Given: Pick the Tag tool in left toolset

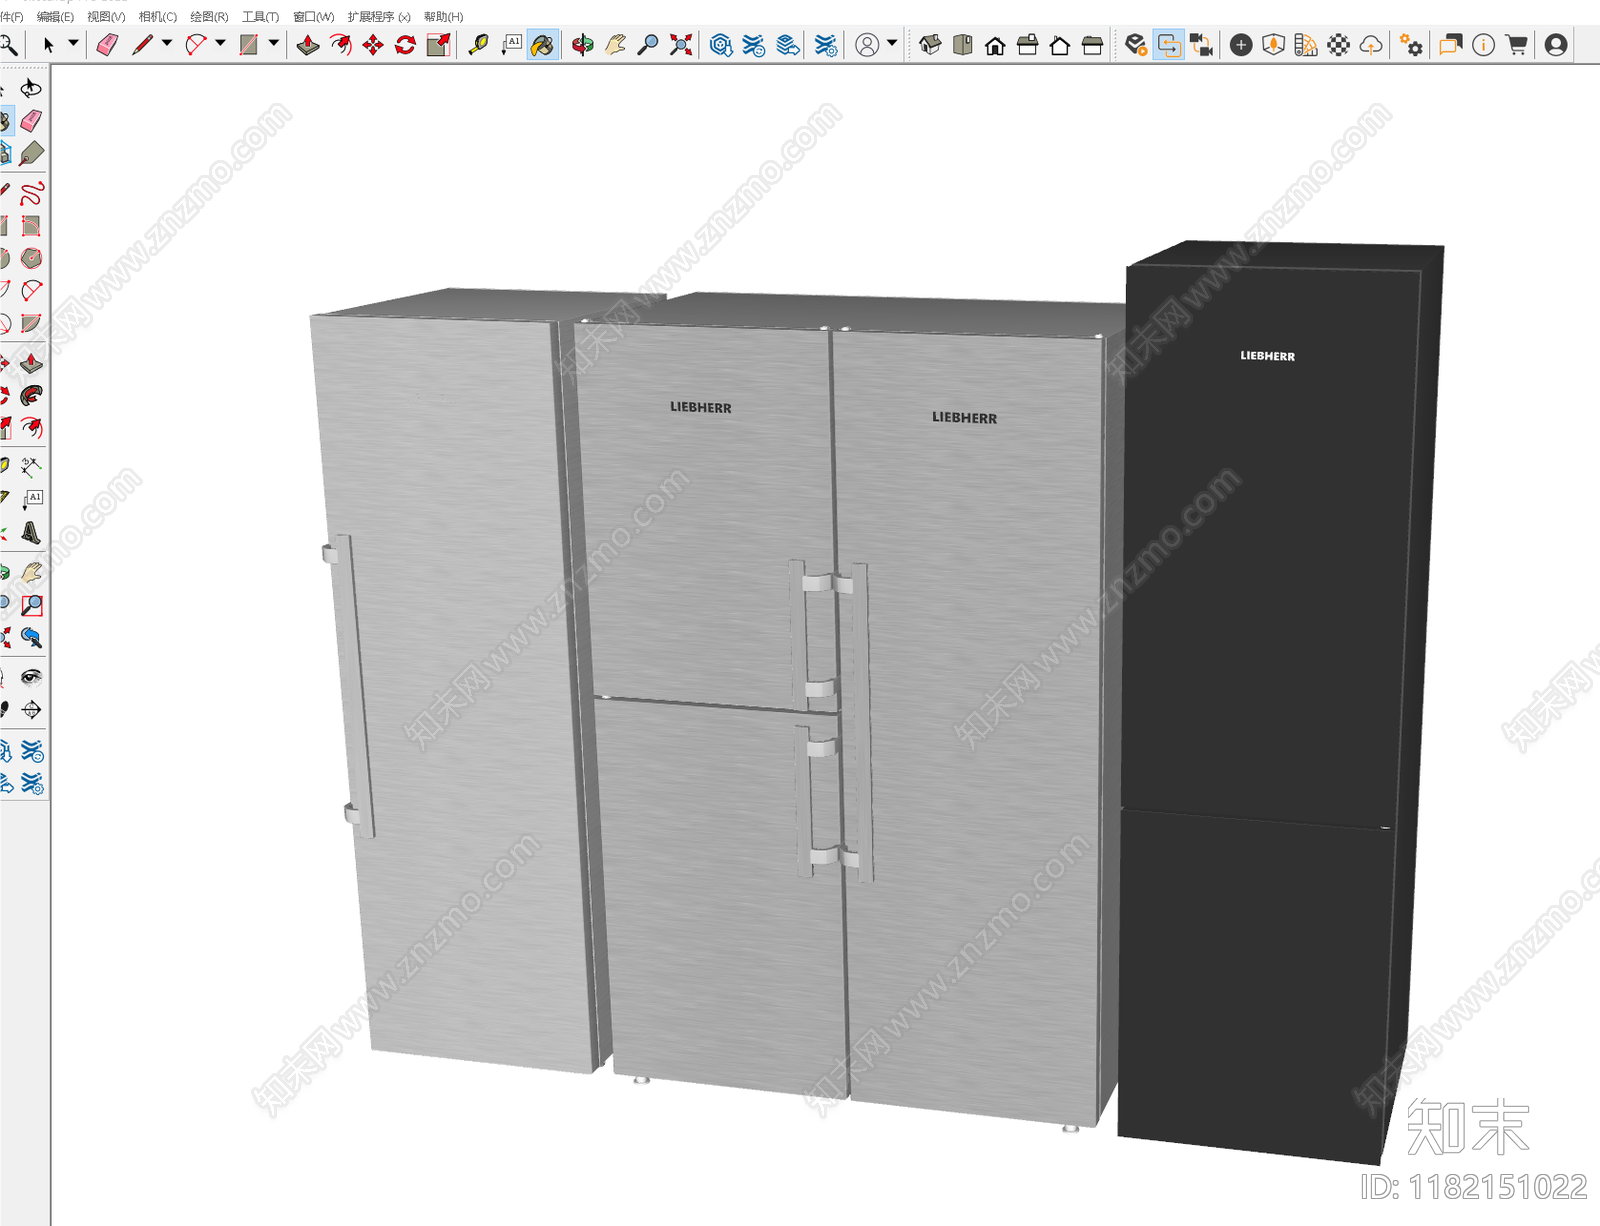Looking at the screenshot, I should [31, 153].
